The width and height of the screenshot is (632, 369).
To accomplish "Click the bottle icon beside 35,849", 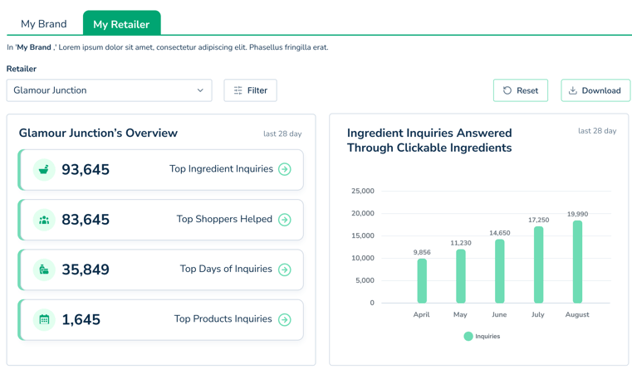I will click(x=44, y=269).
